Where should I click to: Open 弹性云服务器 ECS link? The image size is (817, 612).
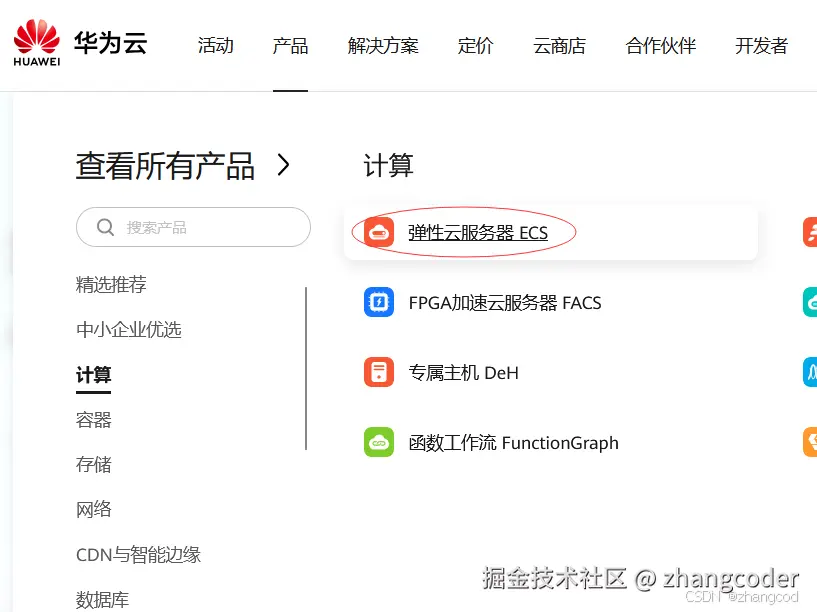click(478, 233)
